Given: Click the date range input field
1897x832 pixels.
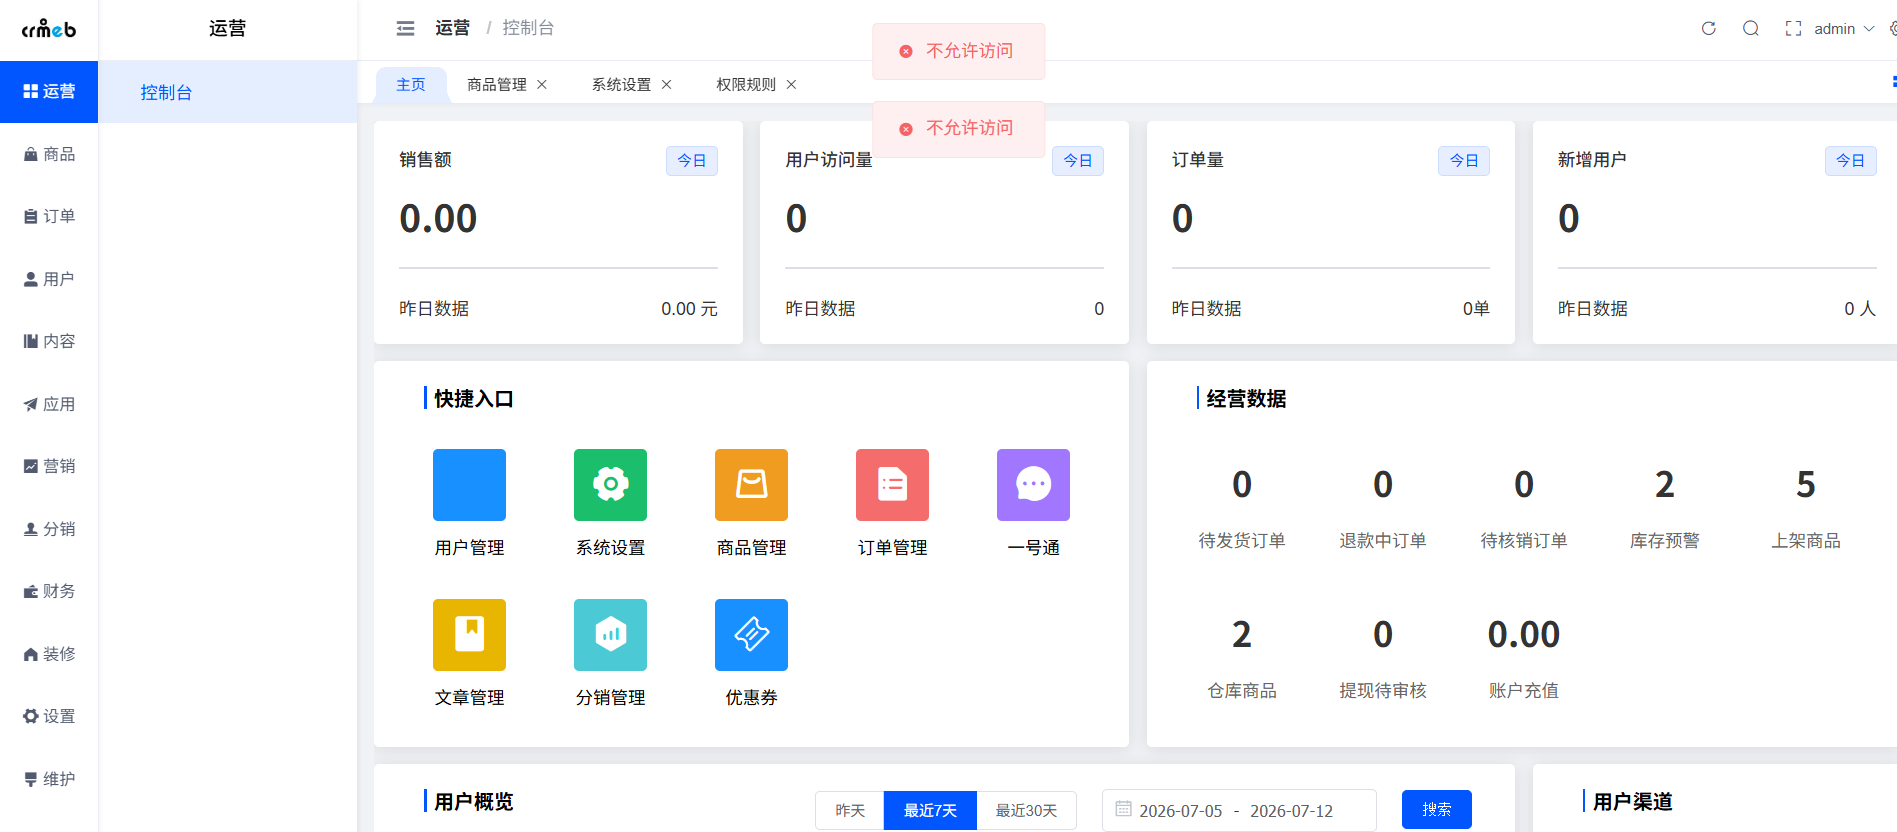Looking at the screenshot, I should point(1239,810).
